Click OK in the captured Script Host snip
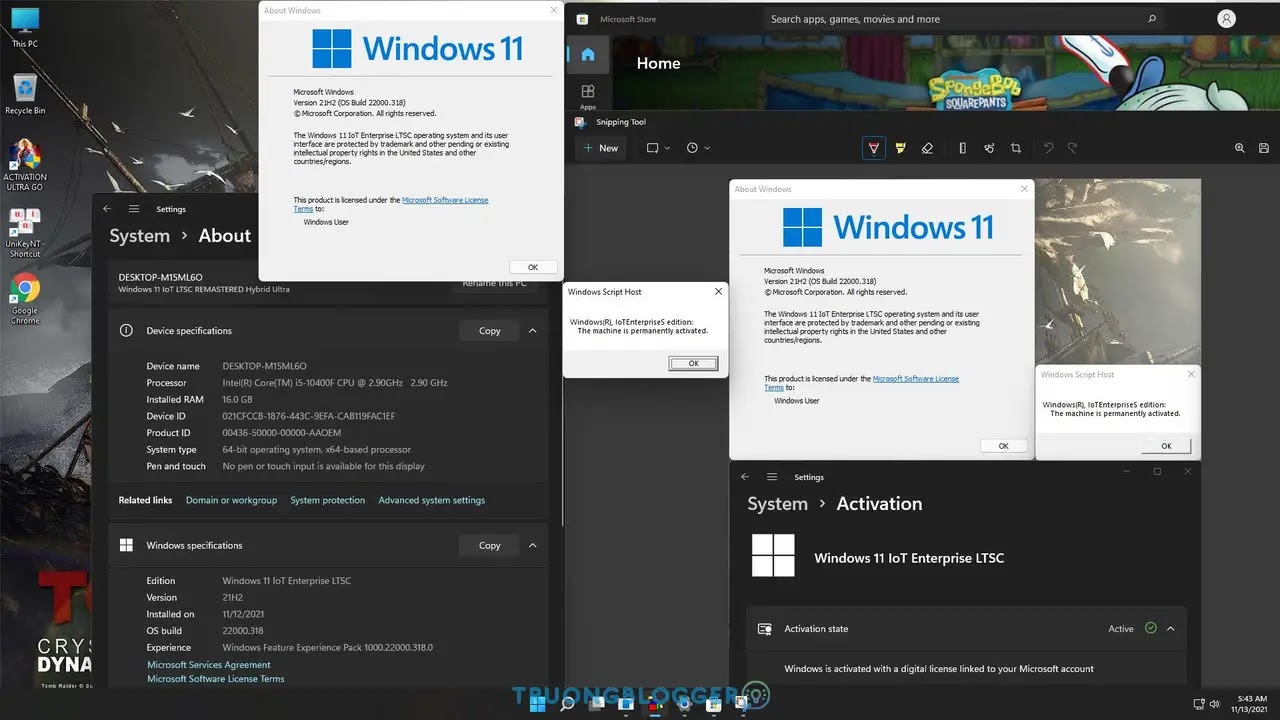The height and width of the screenshot is (720, 1280). coord(1166,446)
